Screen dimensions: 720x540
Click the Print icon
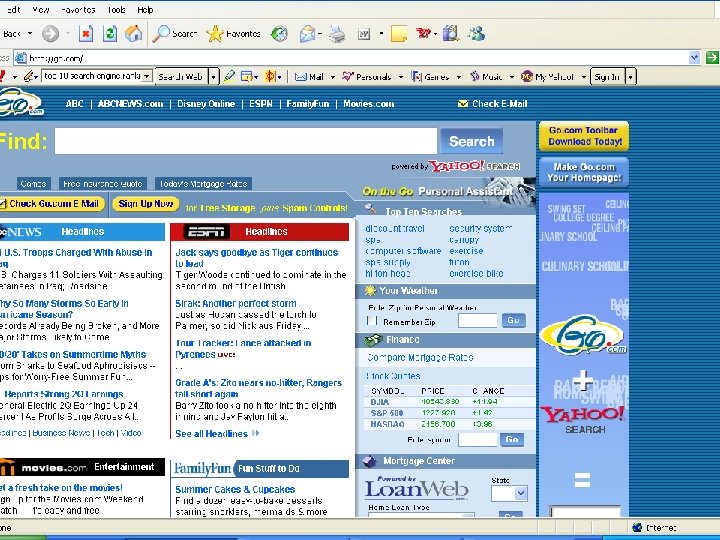(x=337, y=34)
